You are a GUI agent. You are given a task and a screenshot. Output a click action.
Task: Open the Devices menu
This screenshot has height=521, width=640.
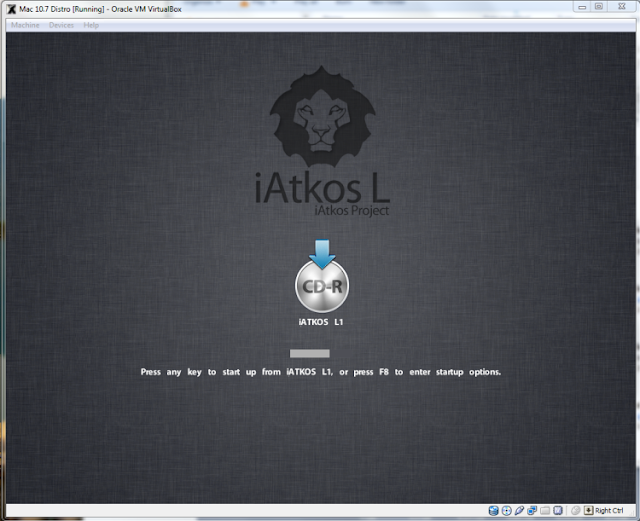(x=61, y=25)
